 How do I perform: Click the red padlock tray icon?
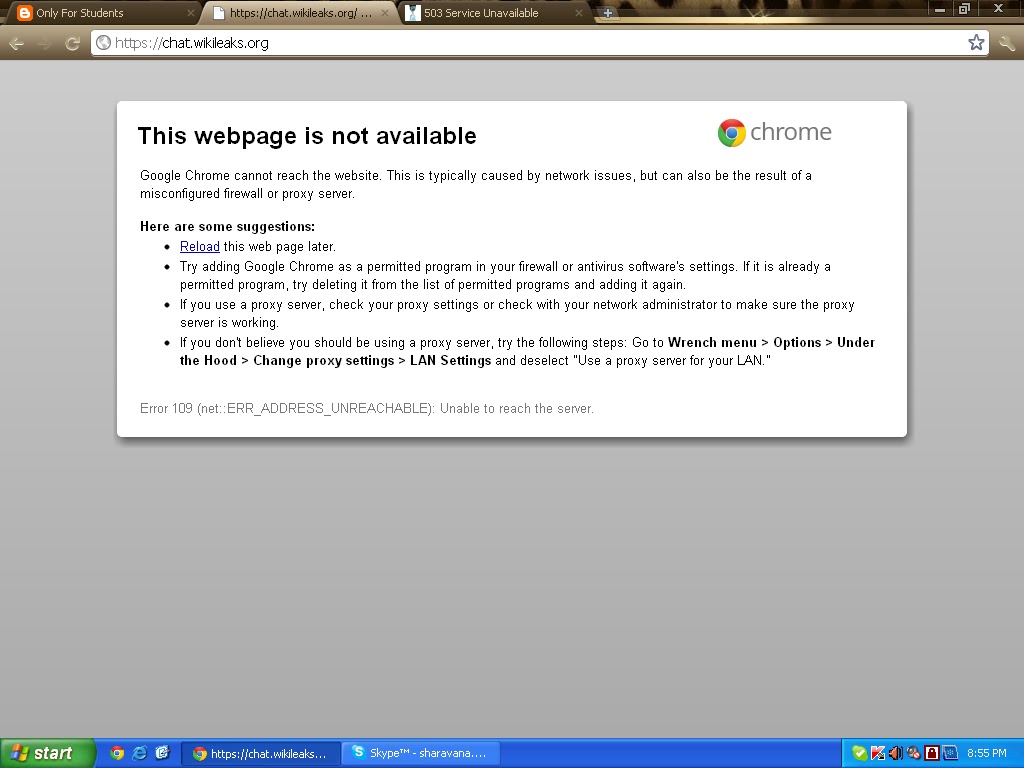[932, 753]
